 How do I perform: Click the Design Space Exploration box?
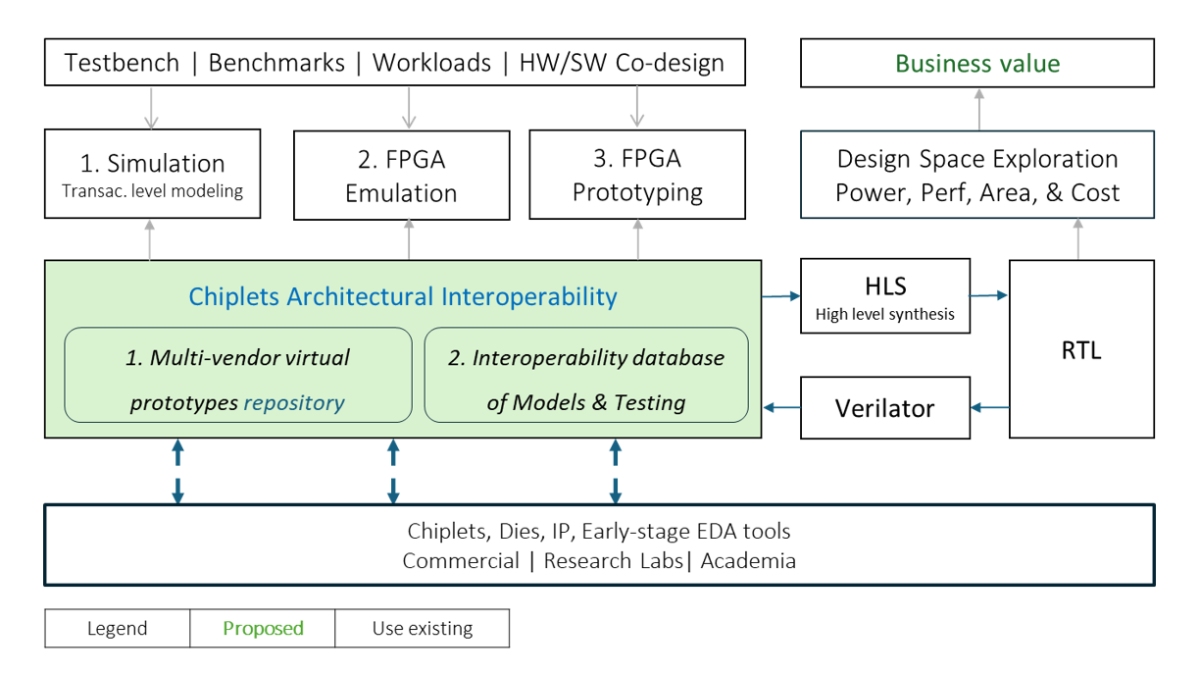(977, 174)
